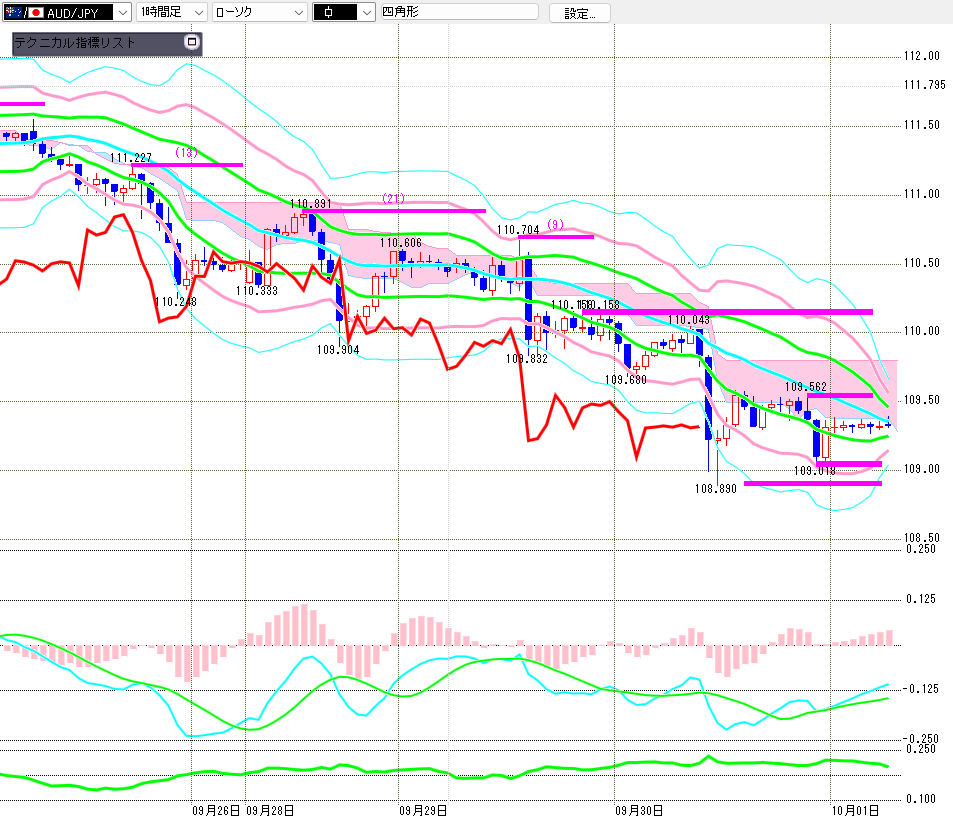This screenshot has height=821, width=953.
Task: Open the 設定... settings button
Action: click(580, 13)
